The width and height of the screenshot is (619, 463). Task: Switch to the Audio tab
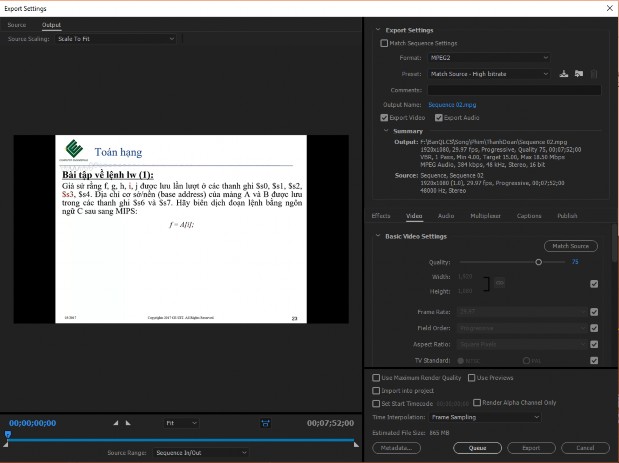coord(446,215)
